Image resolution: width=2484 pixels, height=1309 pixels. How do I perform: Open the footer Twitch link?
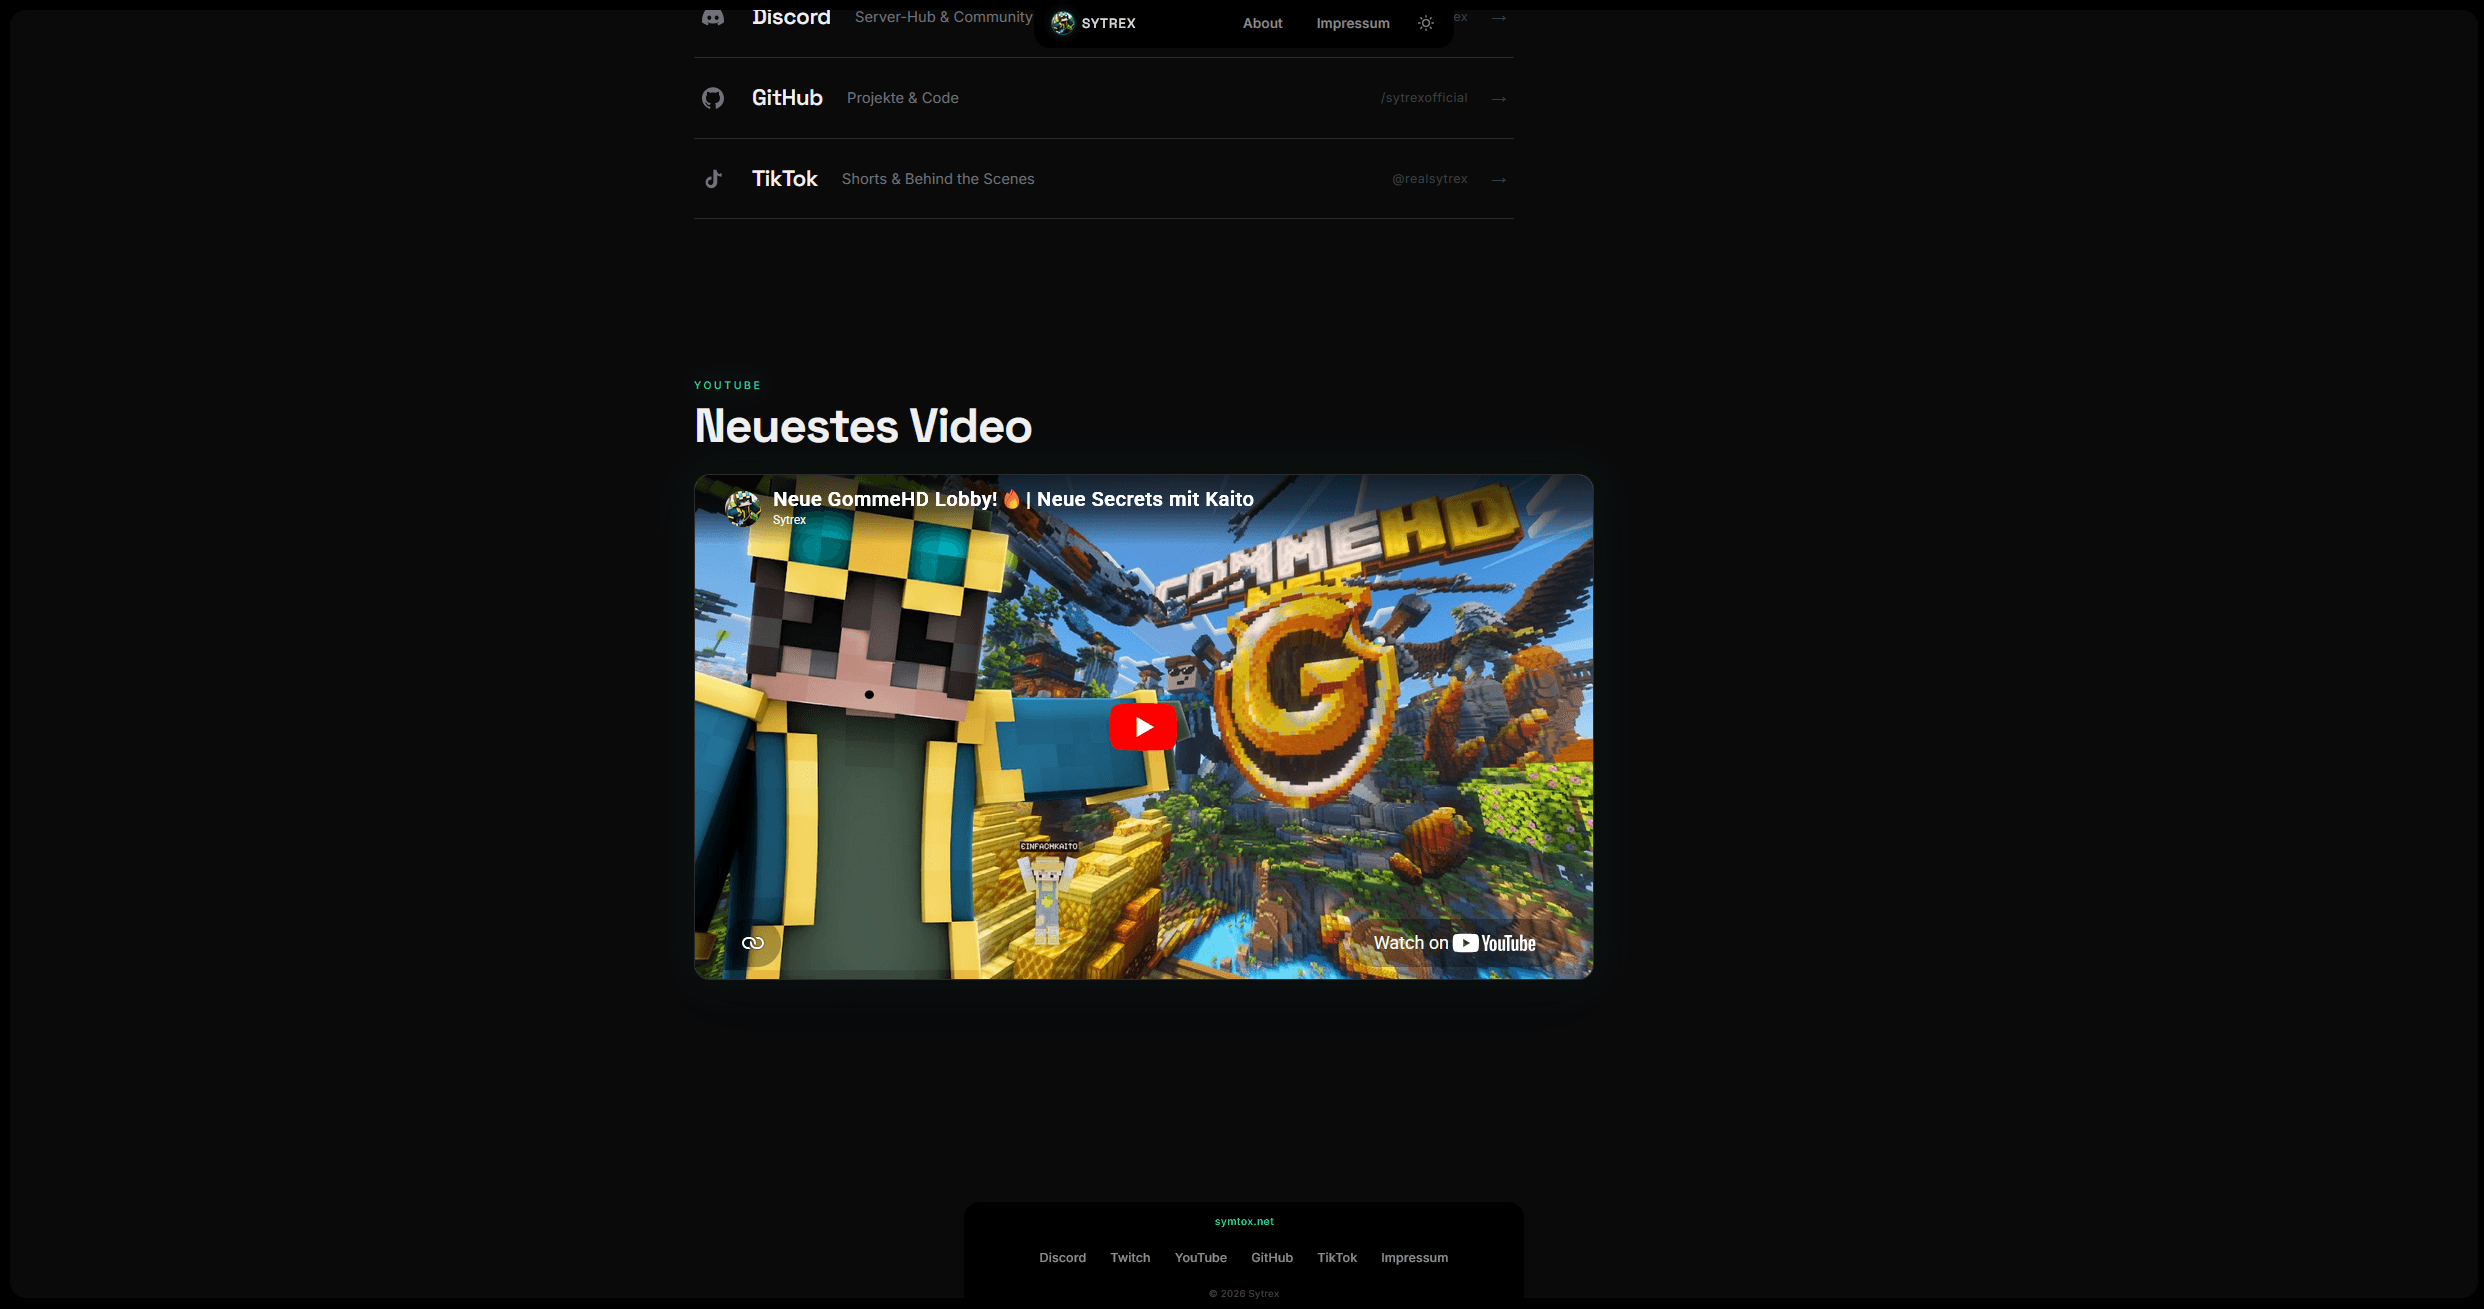click(1130, 1258)
